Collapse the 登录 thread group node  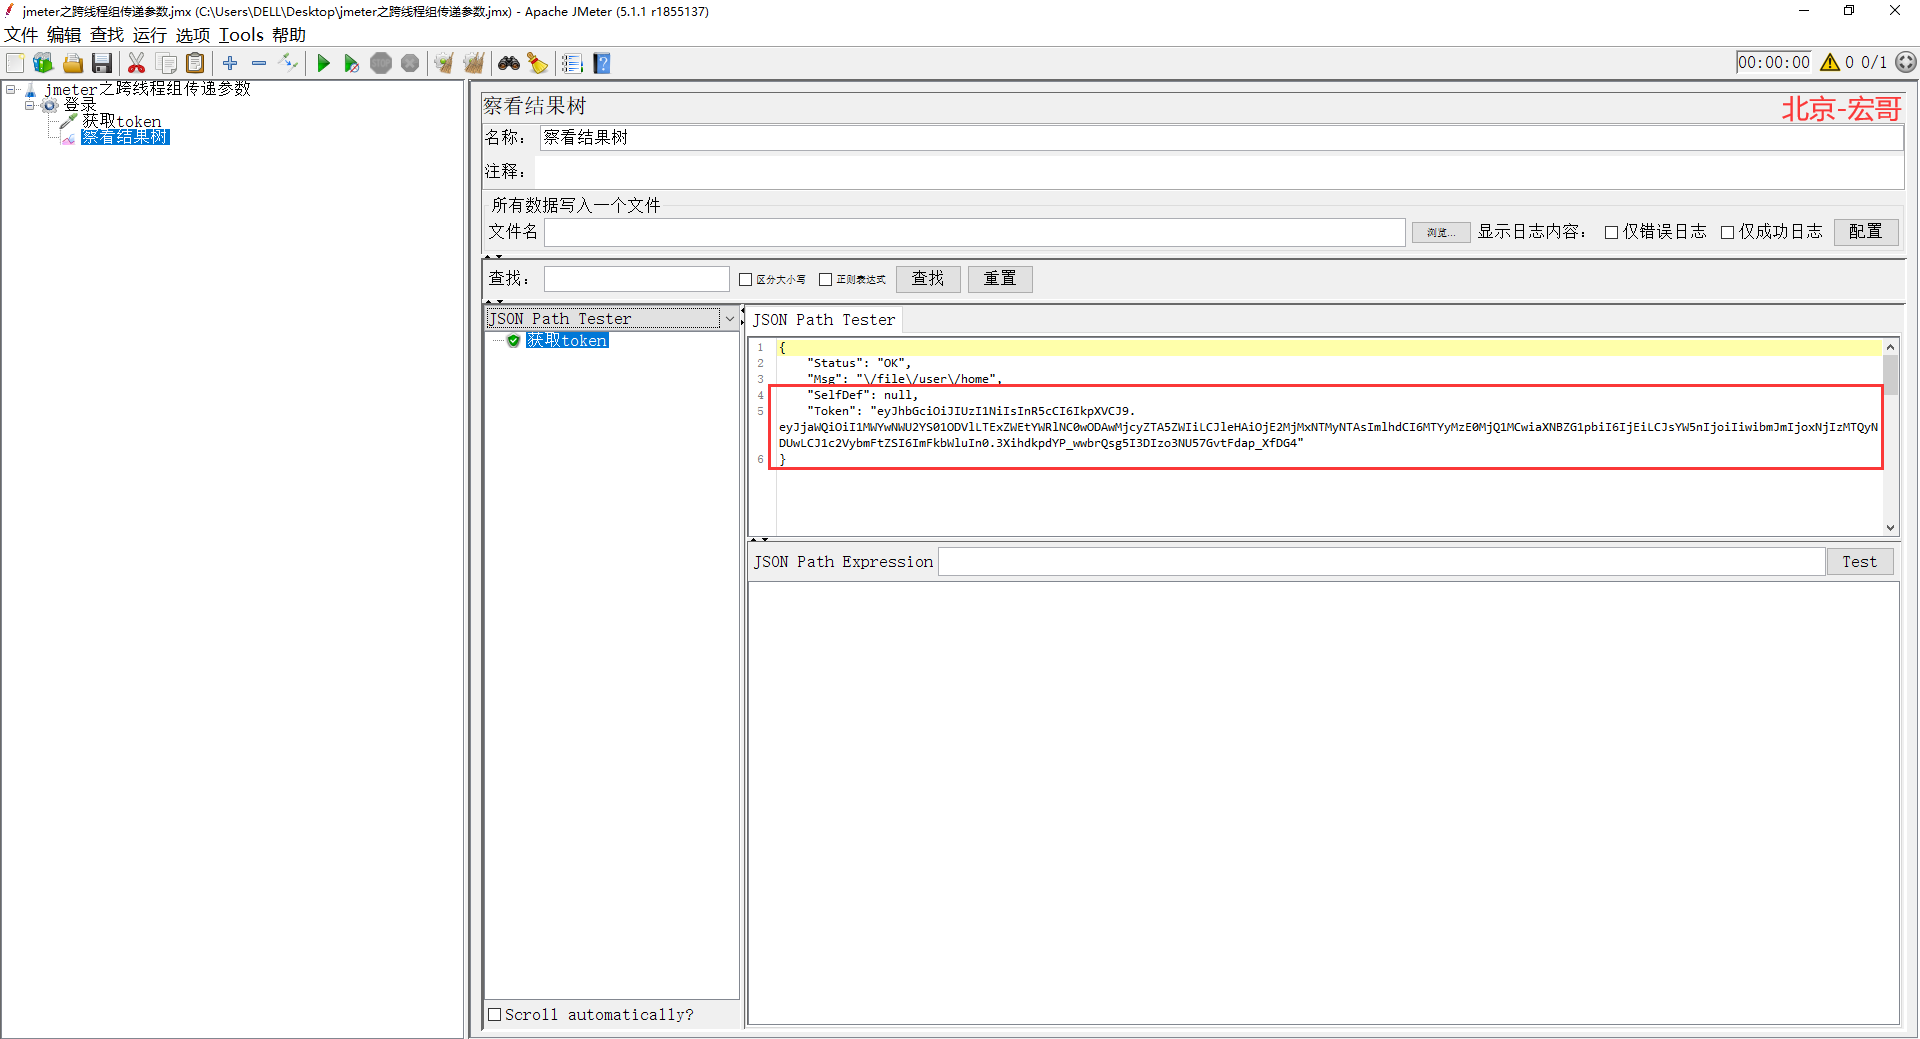coord(29,105)
